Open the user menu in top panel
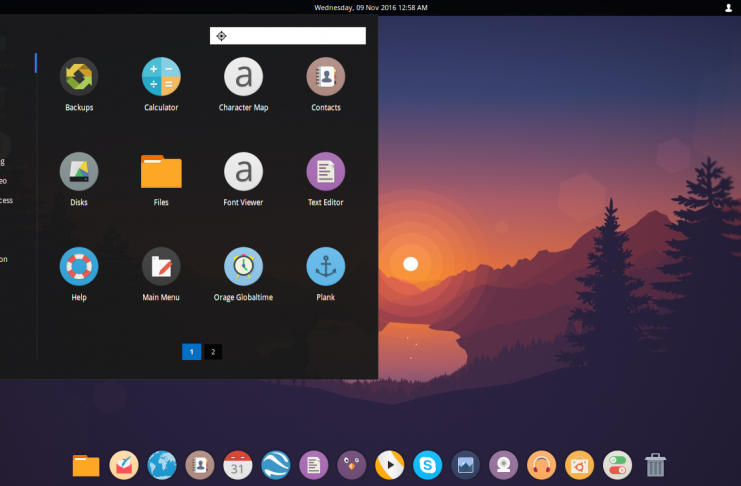This screenshot has width=741, height=486. pos(728,8)
